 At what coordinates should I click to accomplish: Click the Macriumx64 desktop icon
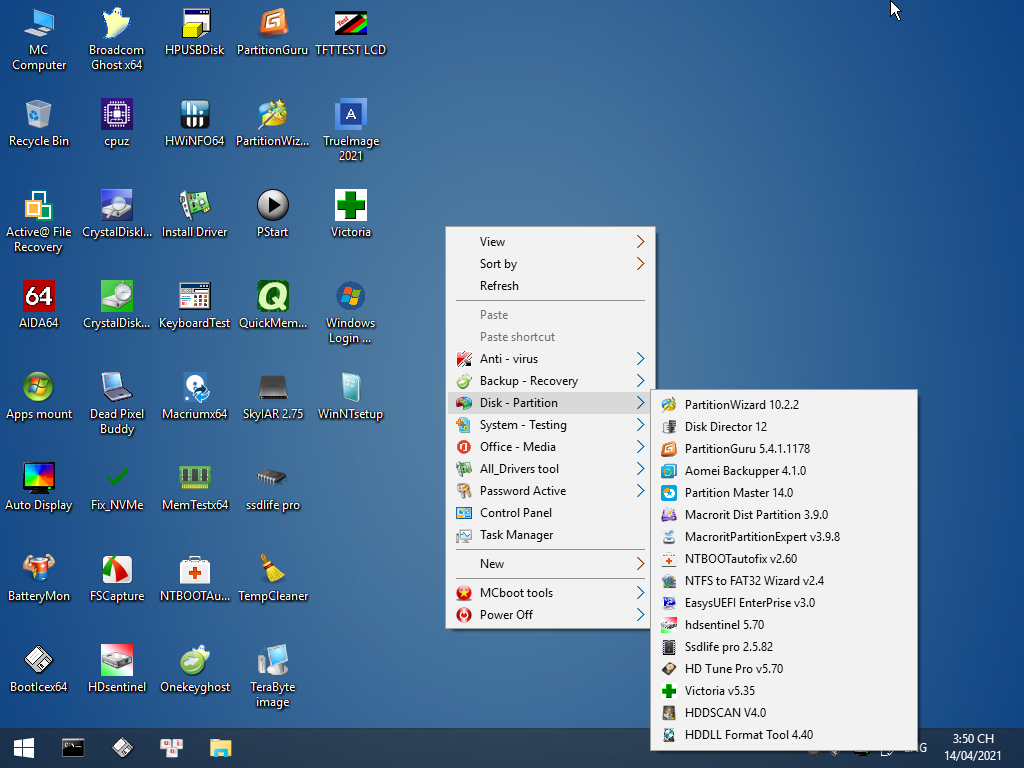pyautogui.click(x=195, y=396)
